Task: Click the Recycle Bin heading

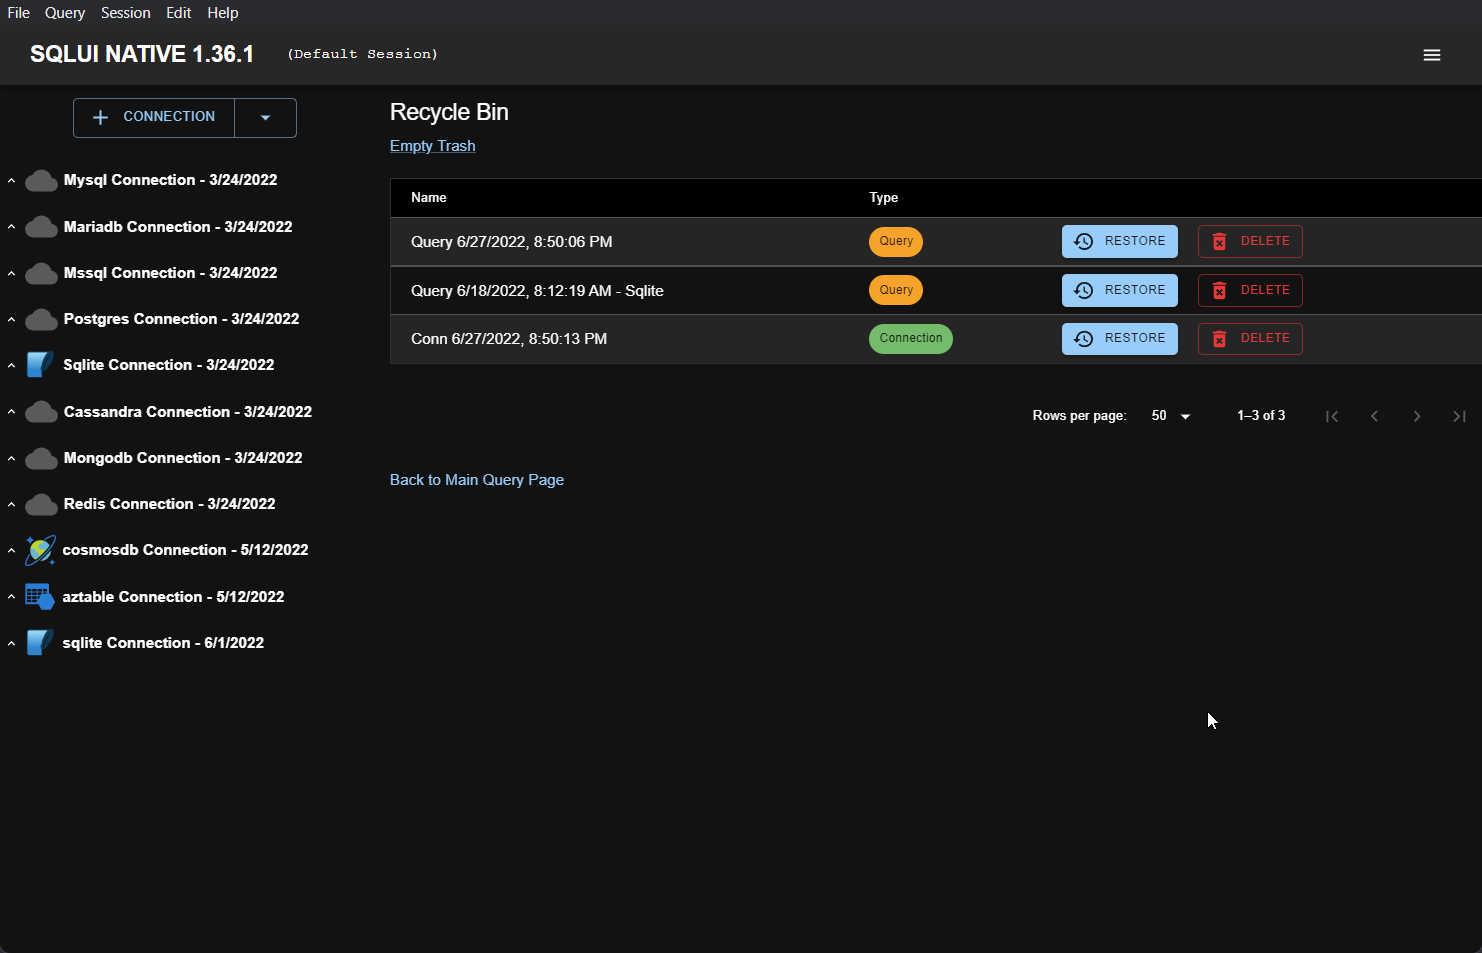Action: tap(449, 112)
